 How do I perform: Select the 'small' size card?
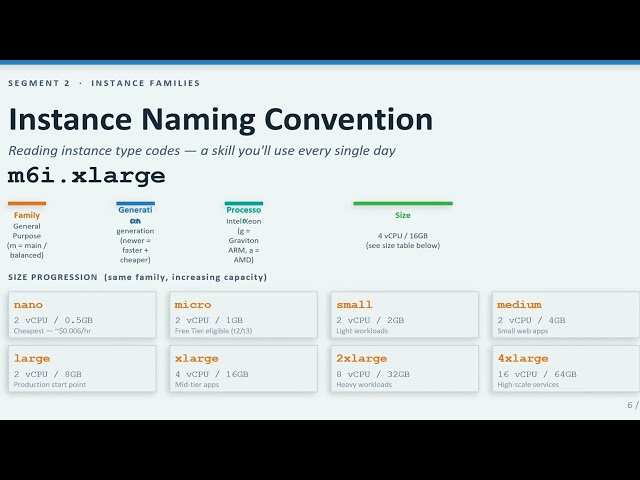(x=404, y=315)
